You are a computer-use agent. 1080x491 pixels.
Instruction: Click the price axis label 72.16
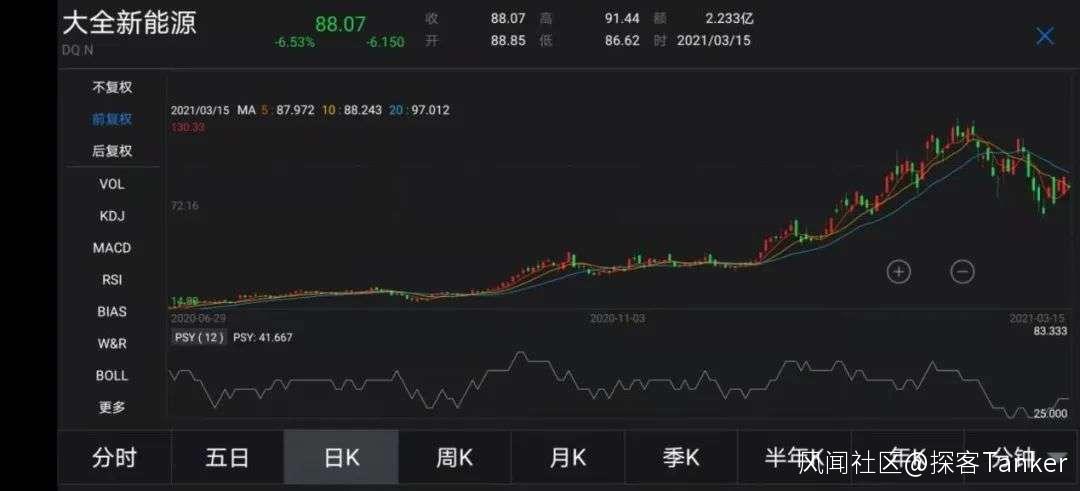pyautogui.click(x=185, y=205)
